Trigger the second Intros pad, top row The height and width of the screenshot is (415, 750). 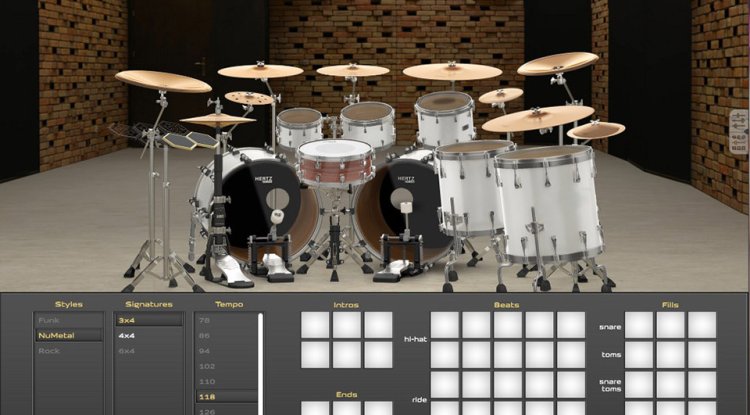point(347,325)
